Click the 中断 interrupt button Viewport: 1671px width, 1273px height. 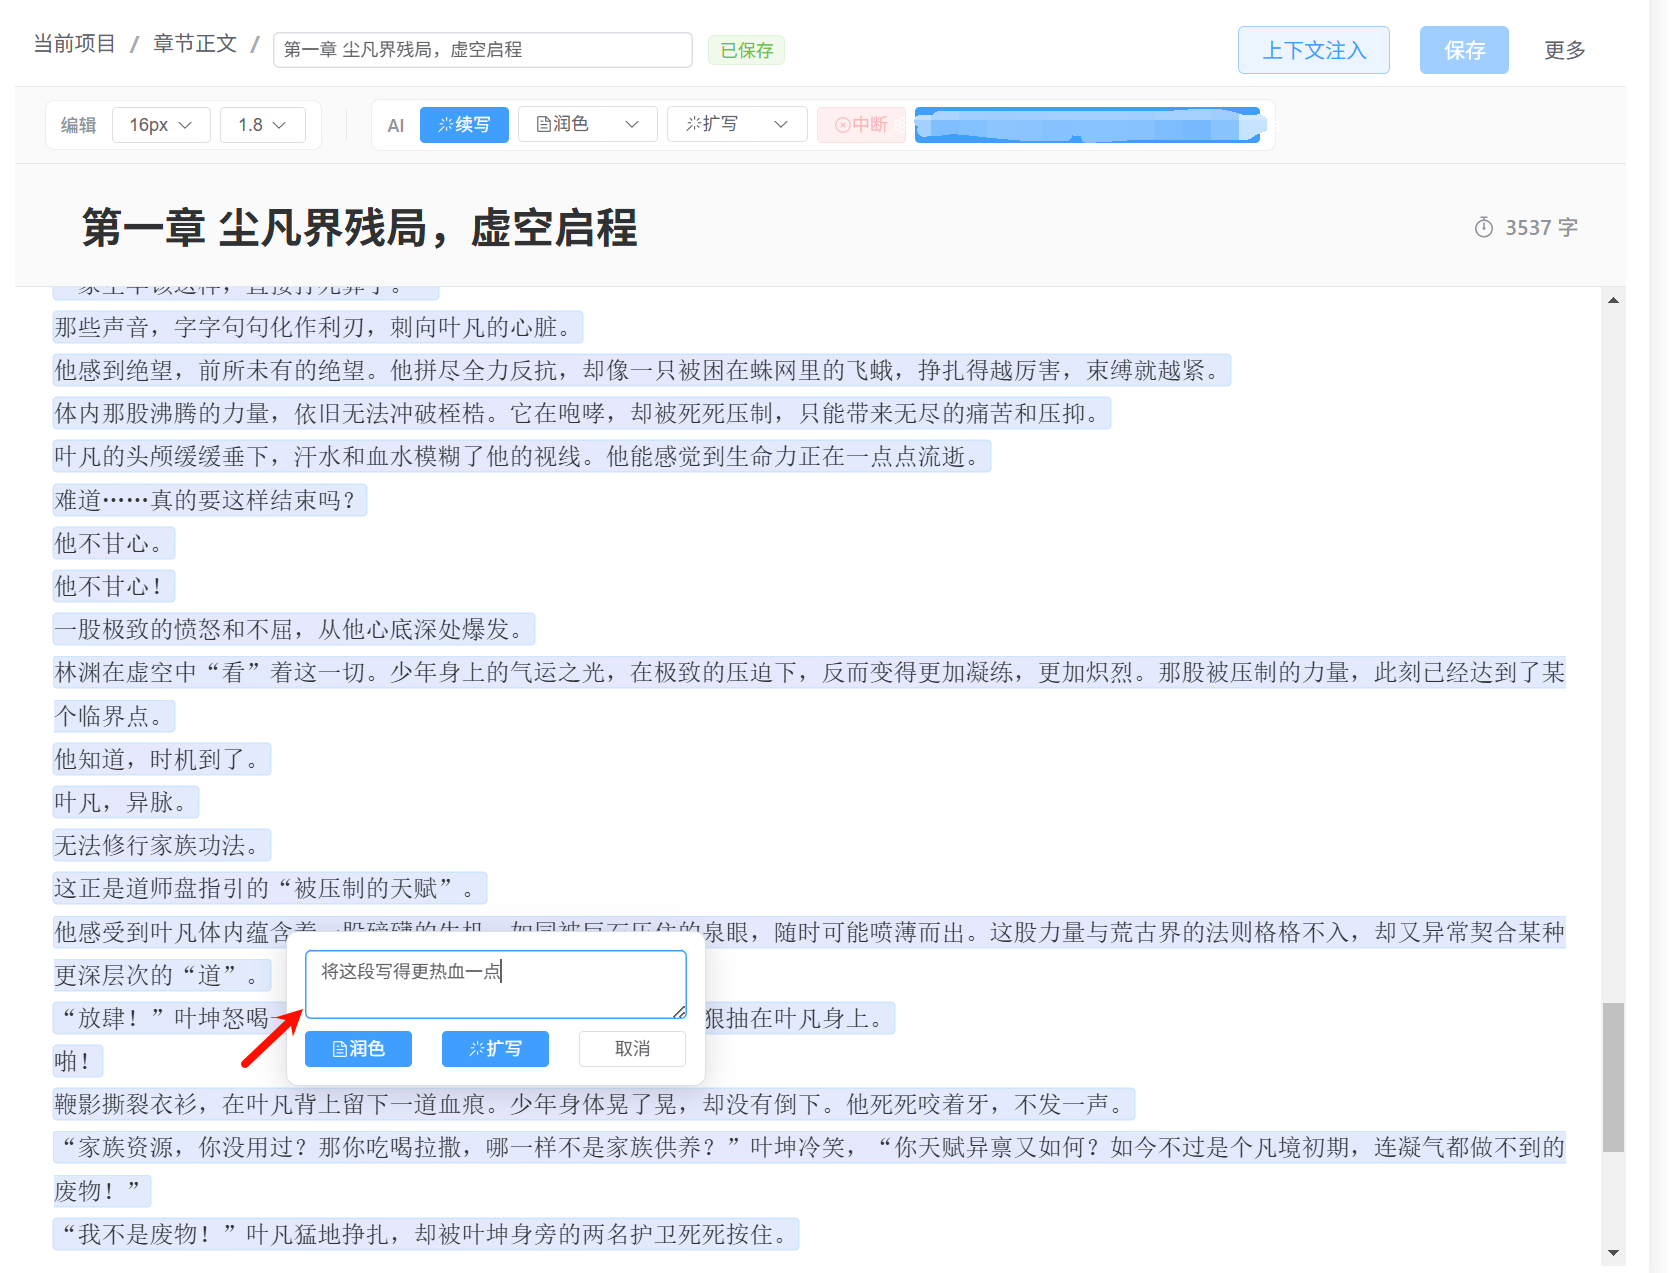861,125
